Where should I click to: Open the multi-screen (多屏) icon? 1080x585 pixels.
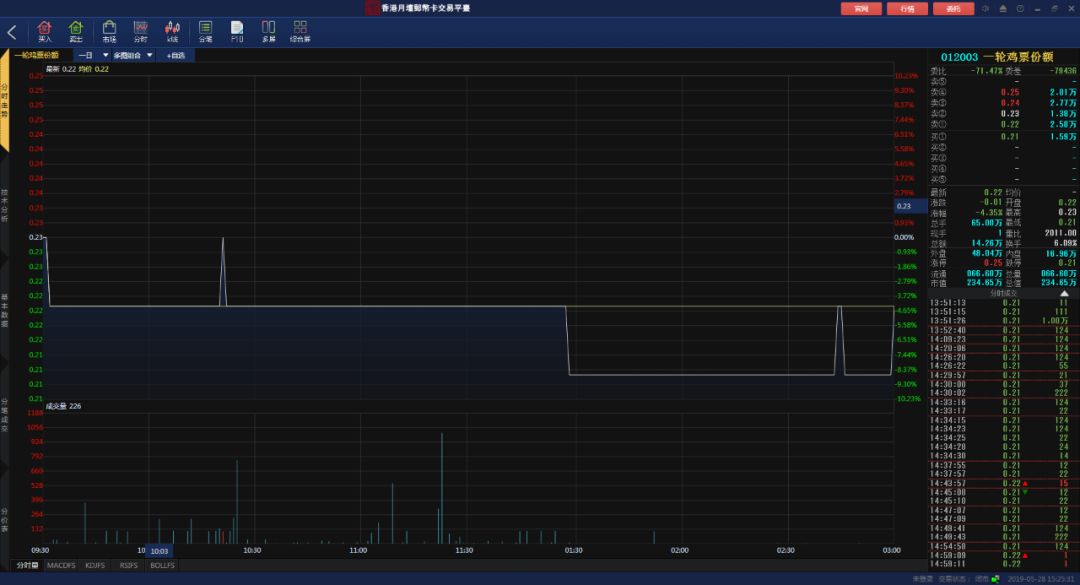point(269,32)
